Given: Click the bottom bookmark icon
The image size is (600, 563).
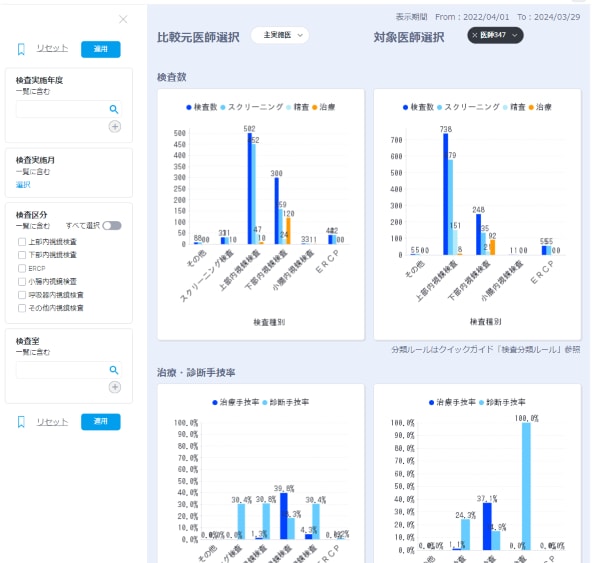Looking at the screenshot, I should coord(21,422).
